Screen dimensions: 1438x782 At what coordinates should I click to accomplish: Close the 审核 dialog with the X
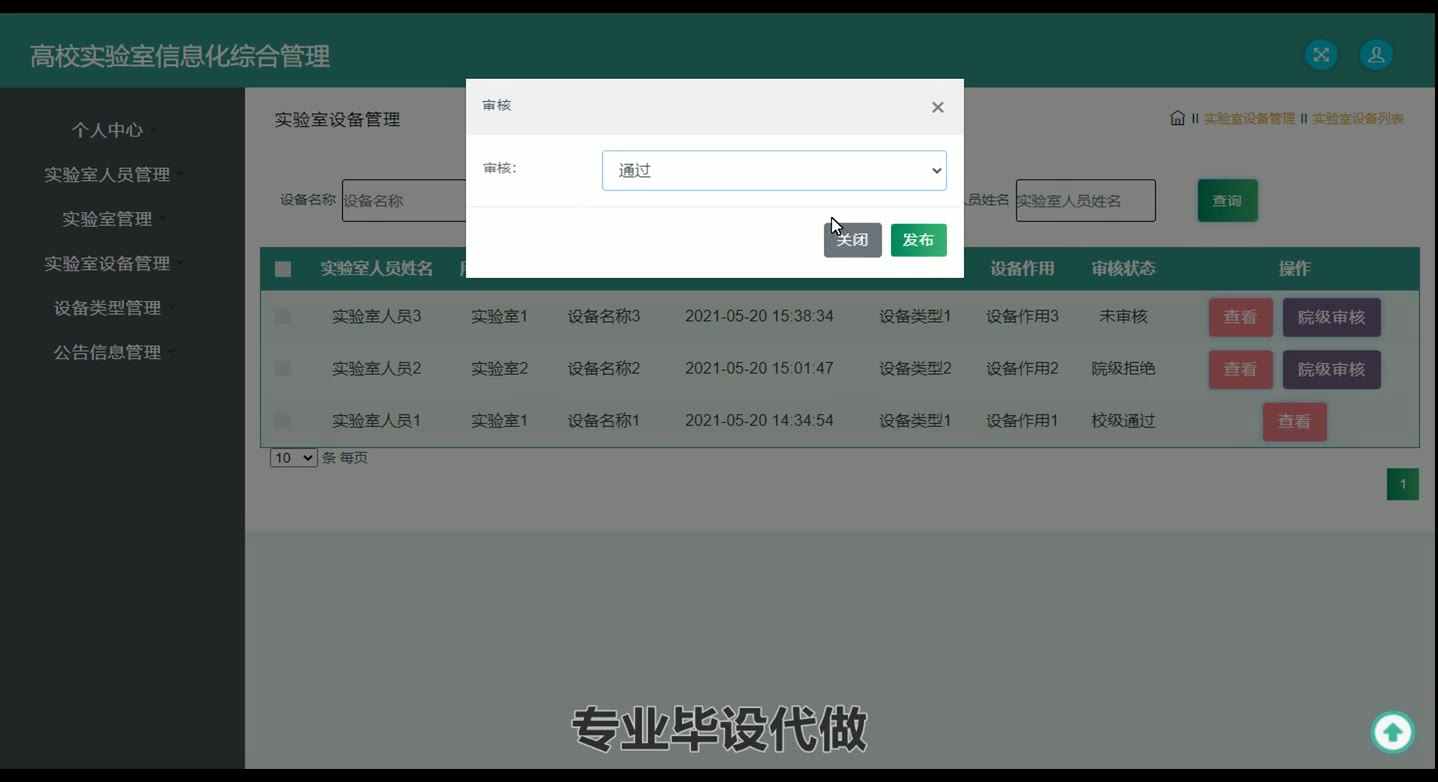(937, 107)
